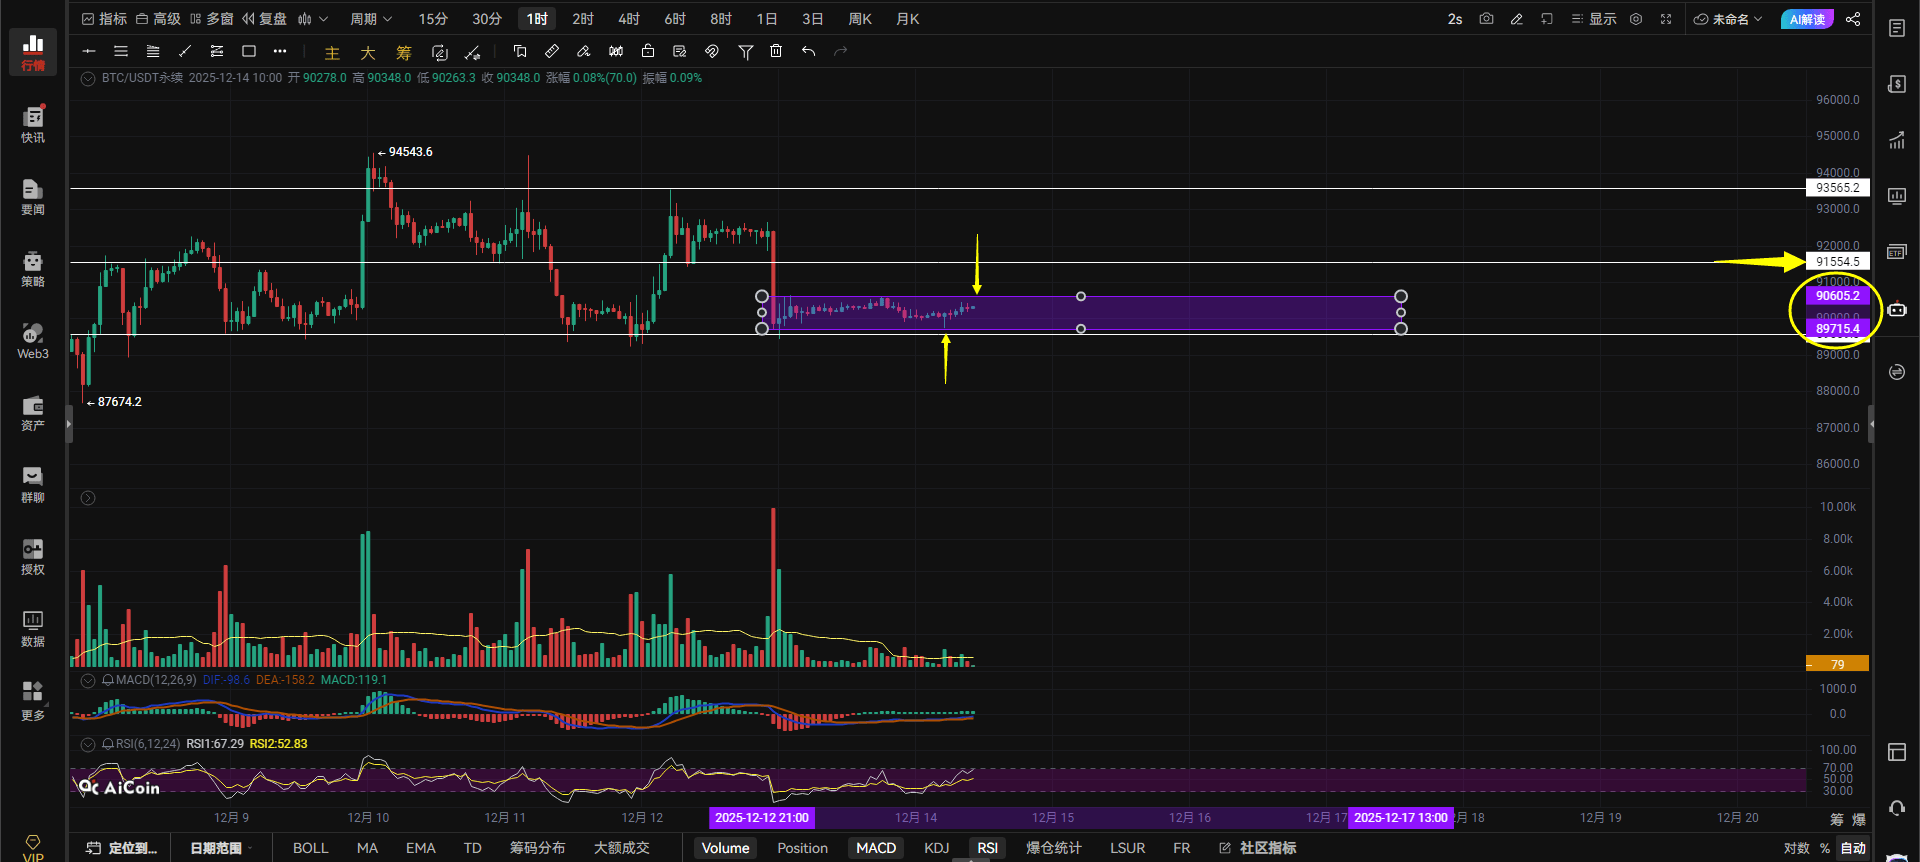Screen dimensions: 1920x862
Task: Select the 1日 daily timeframe
Action: [x=766, y=19]
